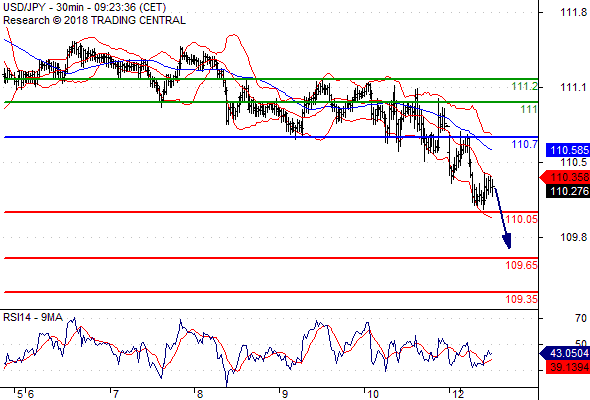This screenshot has height=400, width=590.
Task: Click the 'RSI14 - 9MA' indicator label
Action: pyautogui.click(x=33, y=318)
